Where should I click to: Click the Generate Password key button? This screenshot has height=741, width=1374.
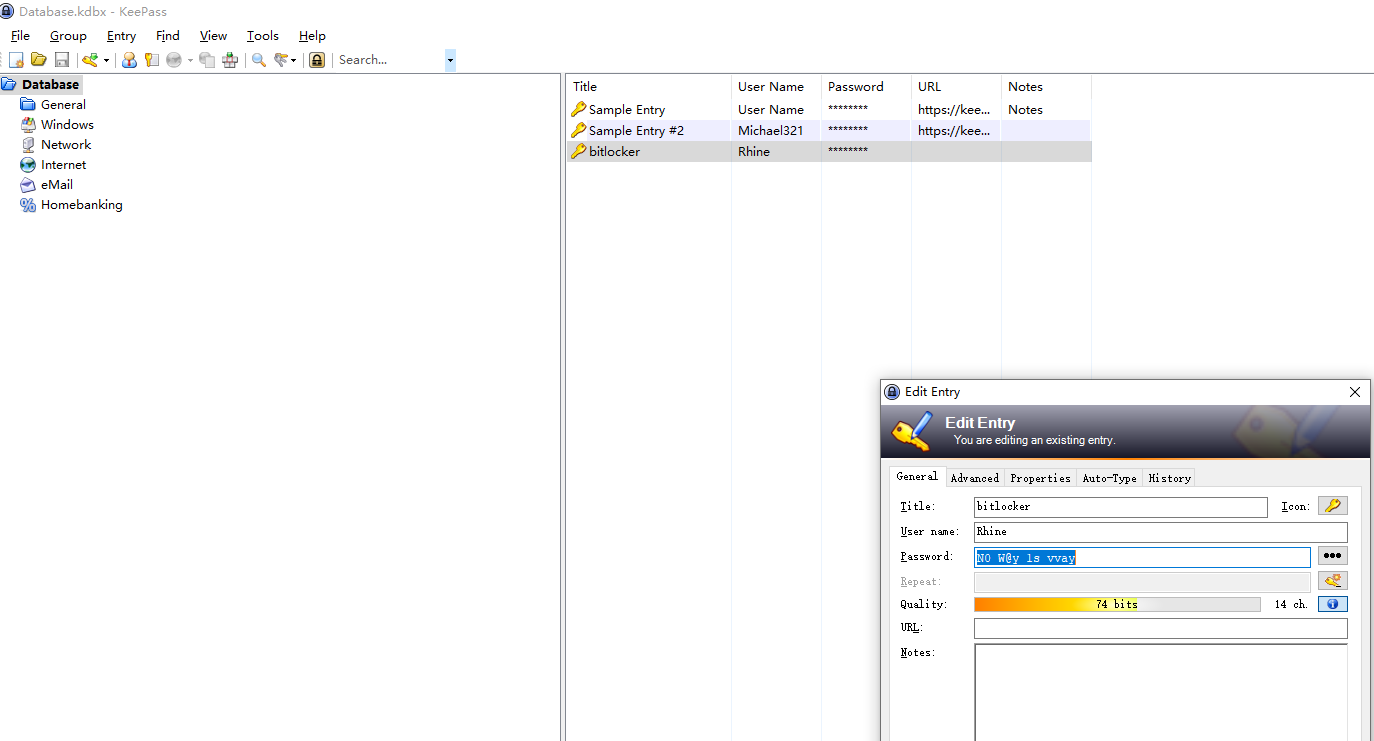point(1332,581)
